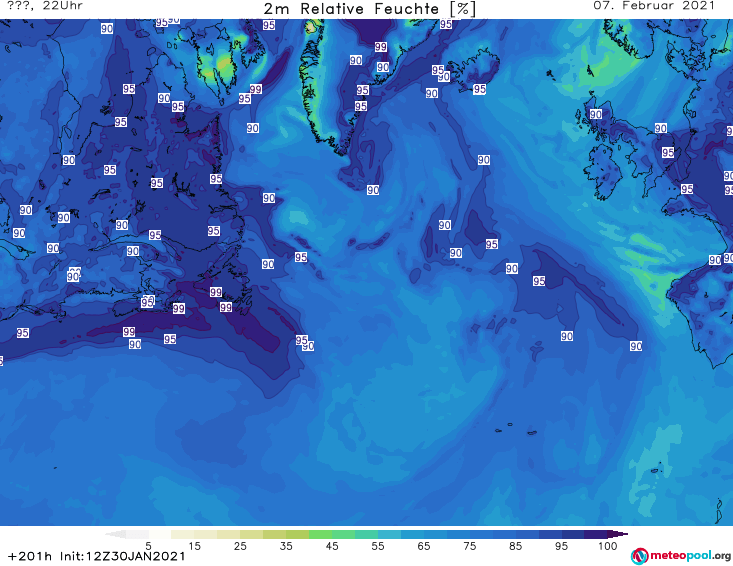Click legend tick label '15'
The width and height of the screenshot is (733, 566).
click(x=194, y=546)
